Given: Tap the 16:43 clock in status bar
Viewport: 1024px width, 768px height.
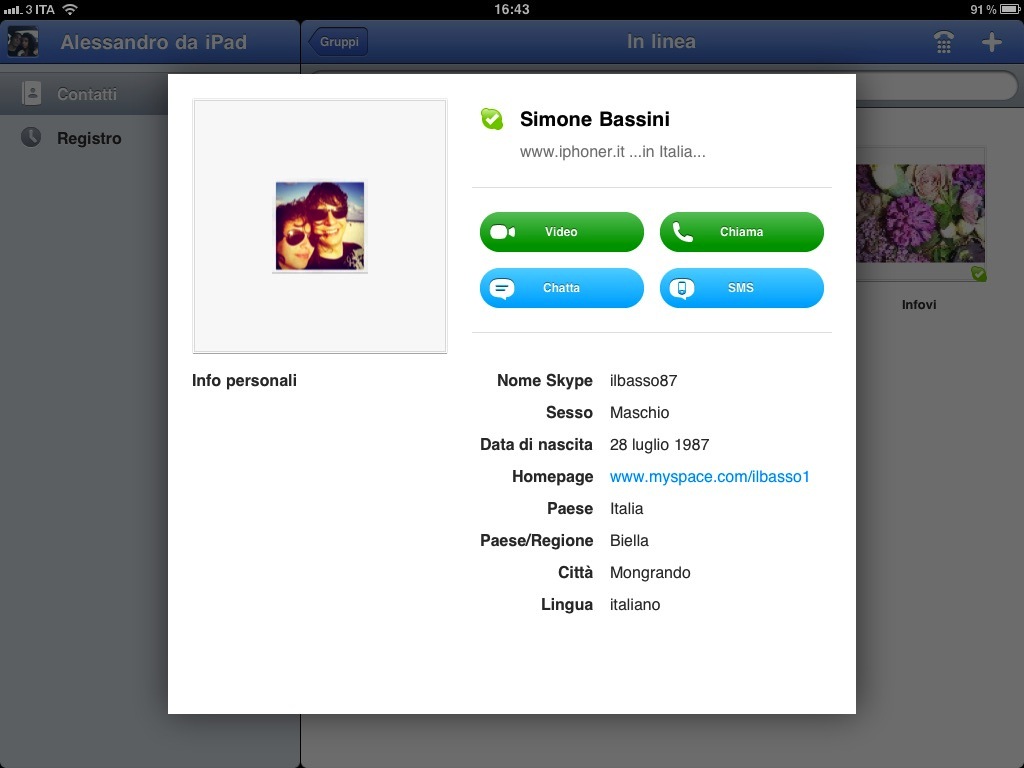Looking at the screenshot, I should pos(512,9).
